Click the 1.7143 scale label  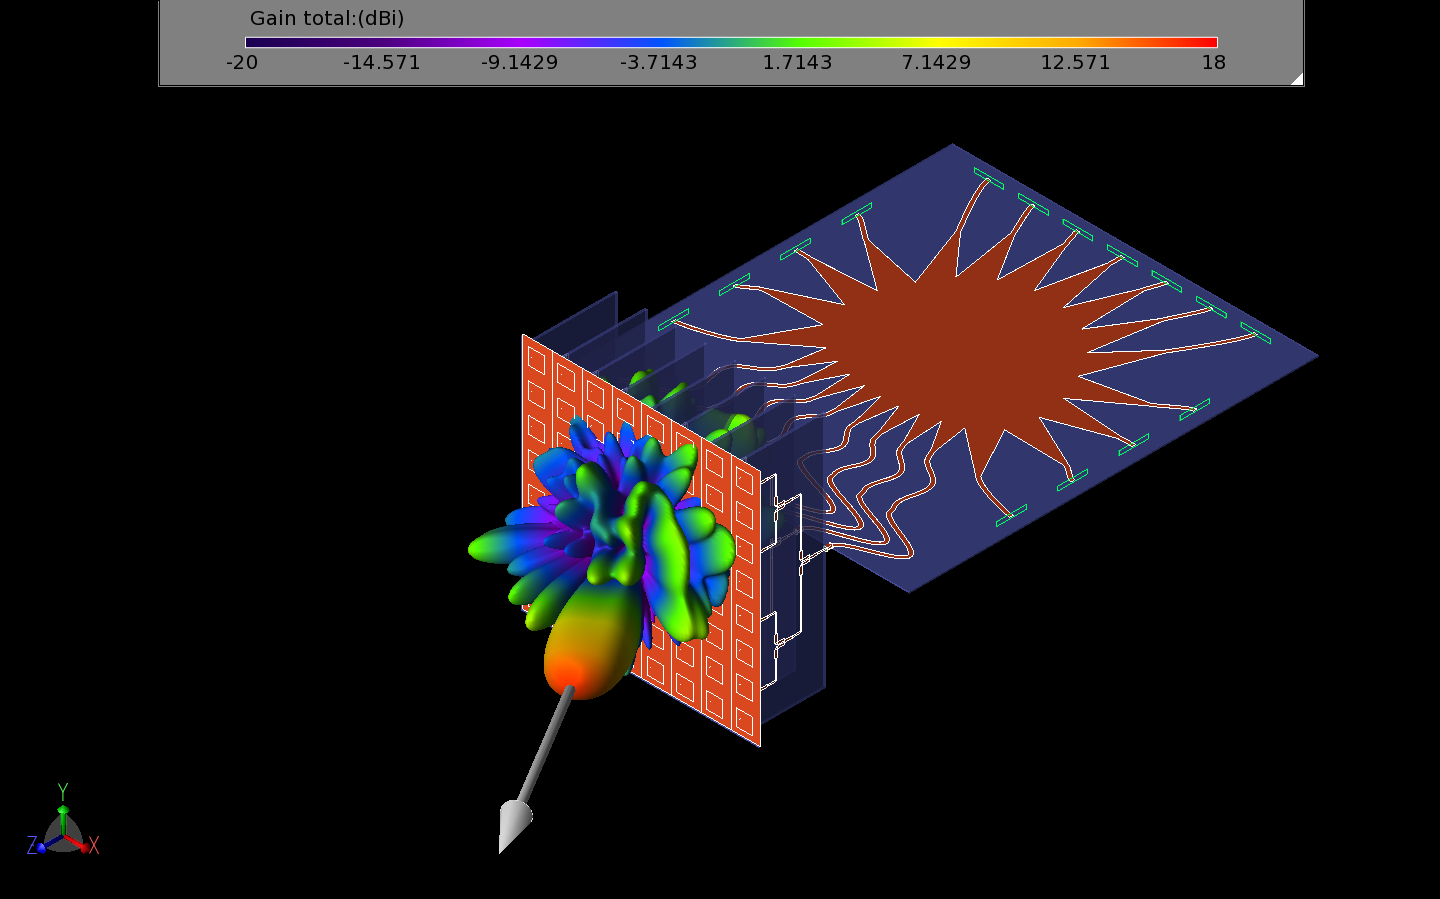point(797,62)
